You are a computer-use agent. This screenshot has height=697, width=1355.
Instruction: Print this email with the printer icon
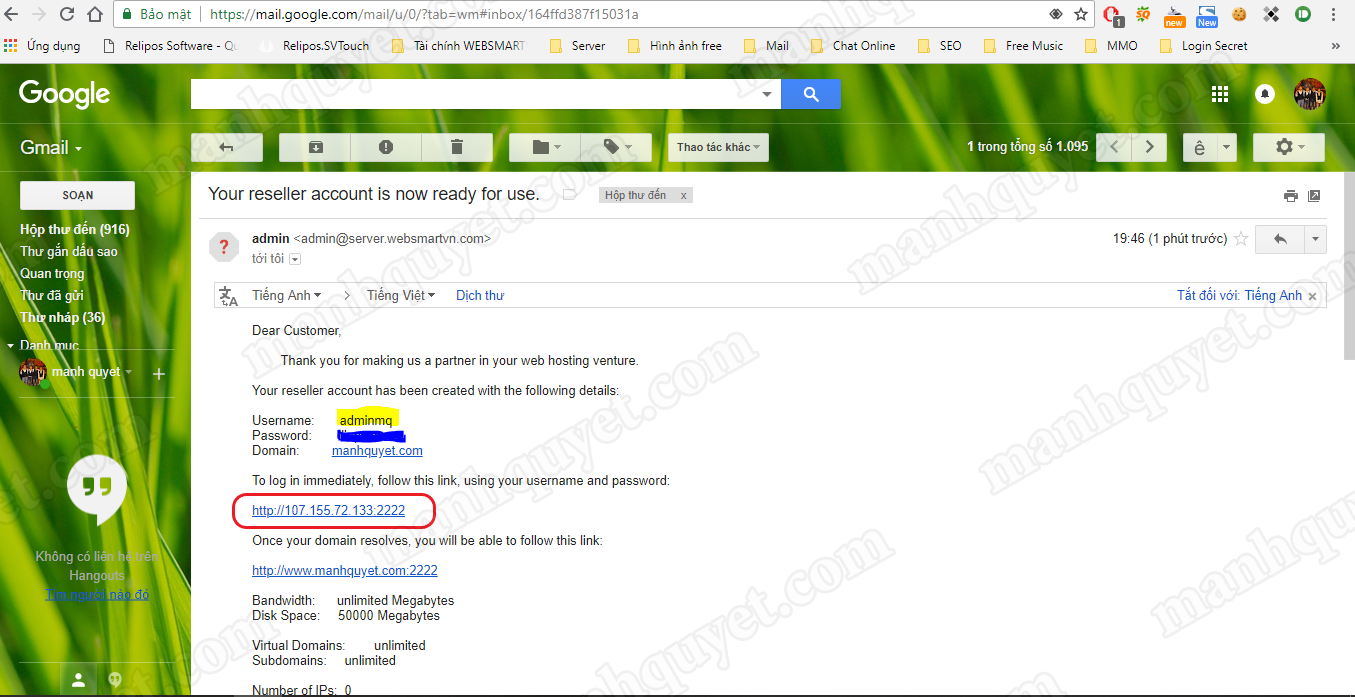(x=1291, y=196)
